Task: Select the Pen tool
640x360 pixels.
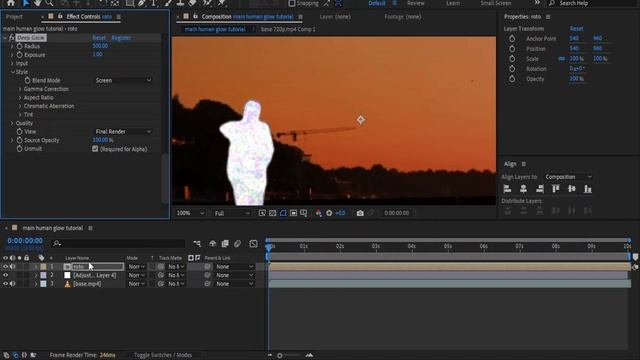Action: click(x=142, y=3)
